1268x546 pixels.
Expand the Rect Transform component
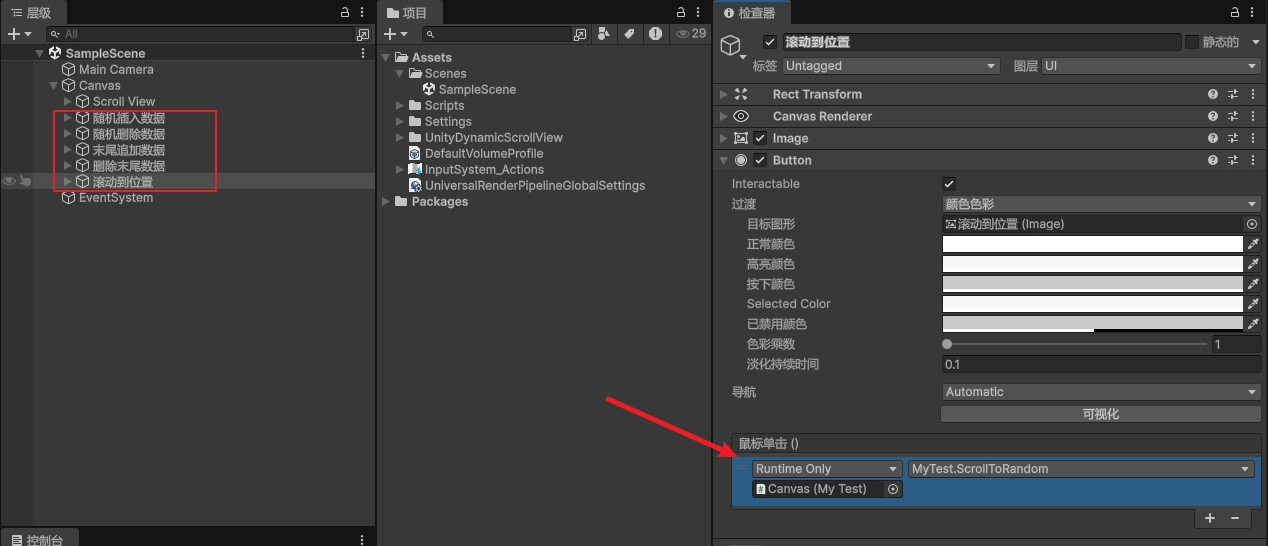coord(723,94)
